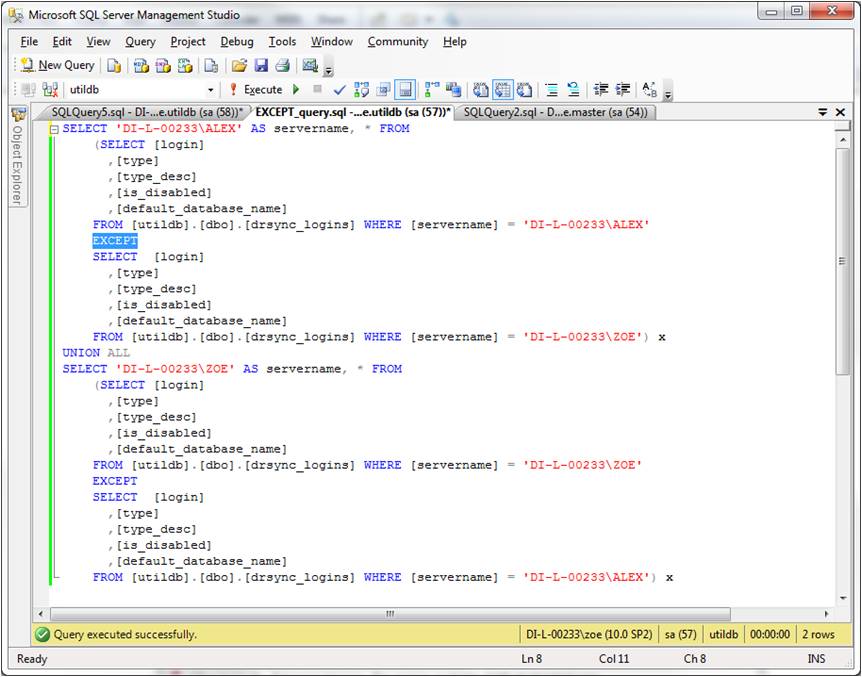Viewport: 862px width, 677px height.
Task: Toggle Include Actual Execution Plan
Action: [x=431, y=90]
